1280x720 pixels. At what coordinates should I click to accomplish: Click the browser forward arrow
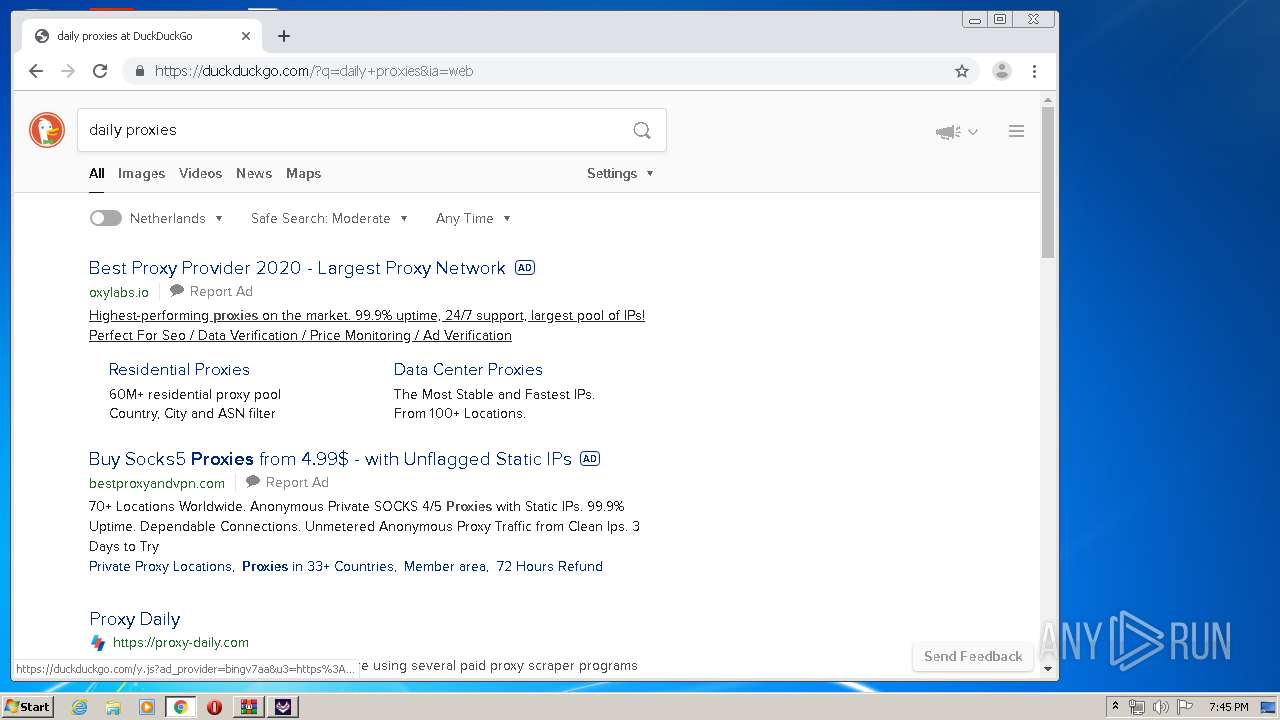point(68,71)
